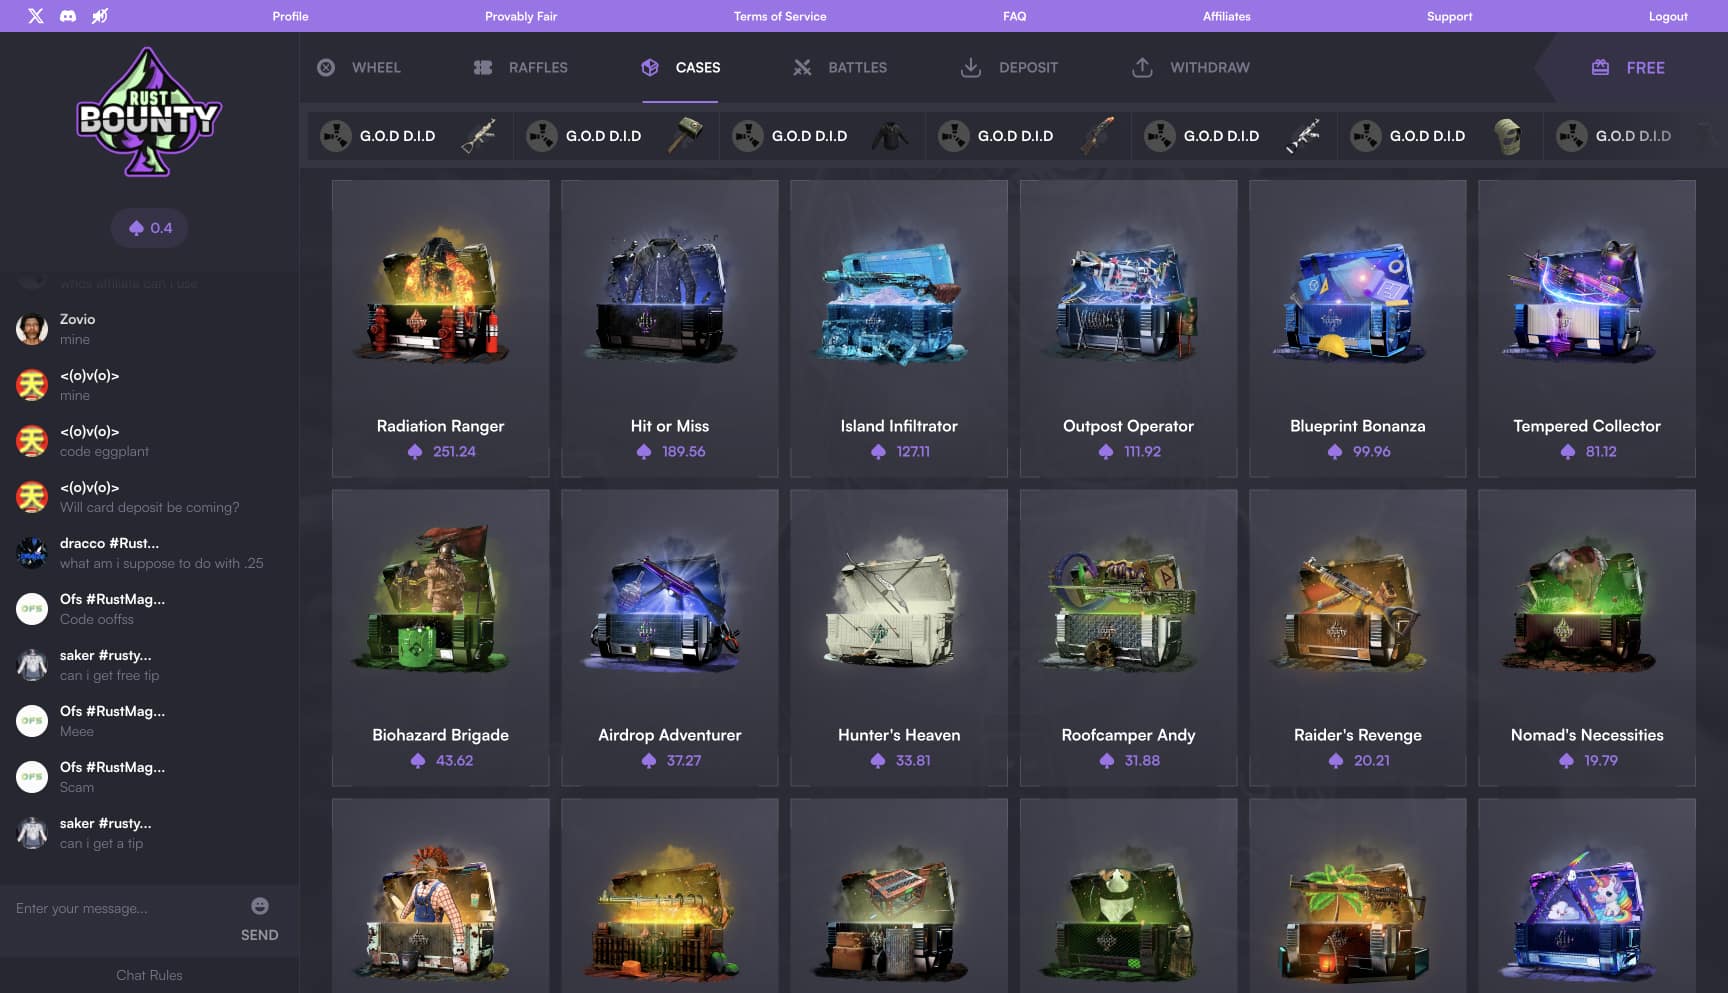The width and height of the screenshot is (1728, 993).
Task: Click 'Will card deposit be coming?' message
Action: pyautogui.click(x=149, y=507)
